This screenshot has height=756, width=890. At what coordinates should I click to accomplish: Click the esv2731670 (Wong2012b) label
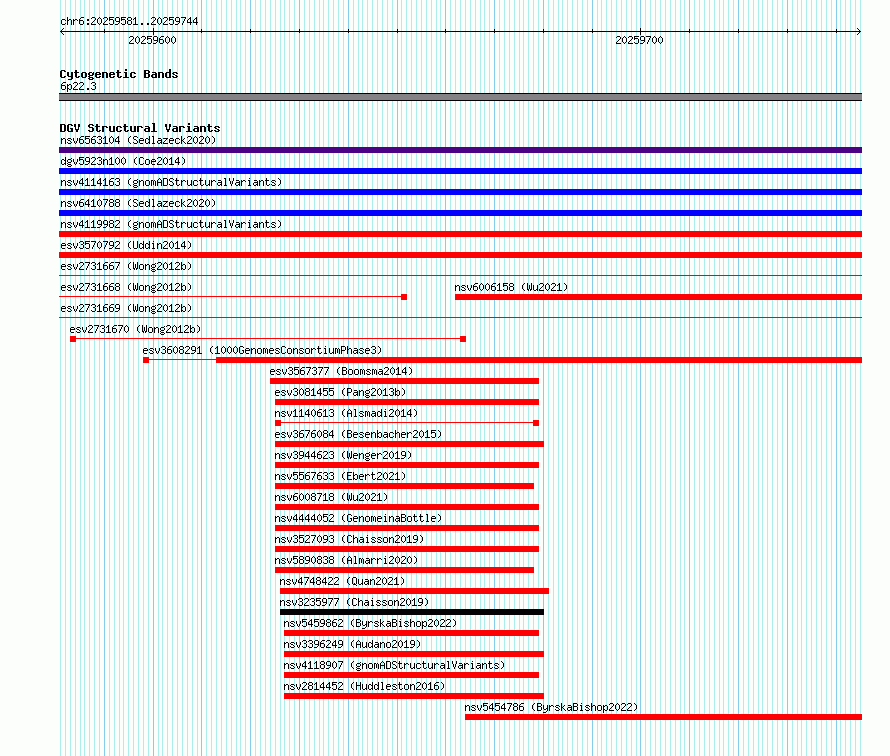click(x=135, y=329)
